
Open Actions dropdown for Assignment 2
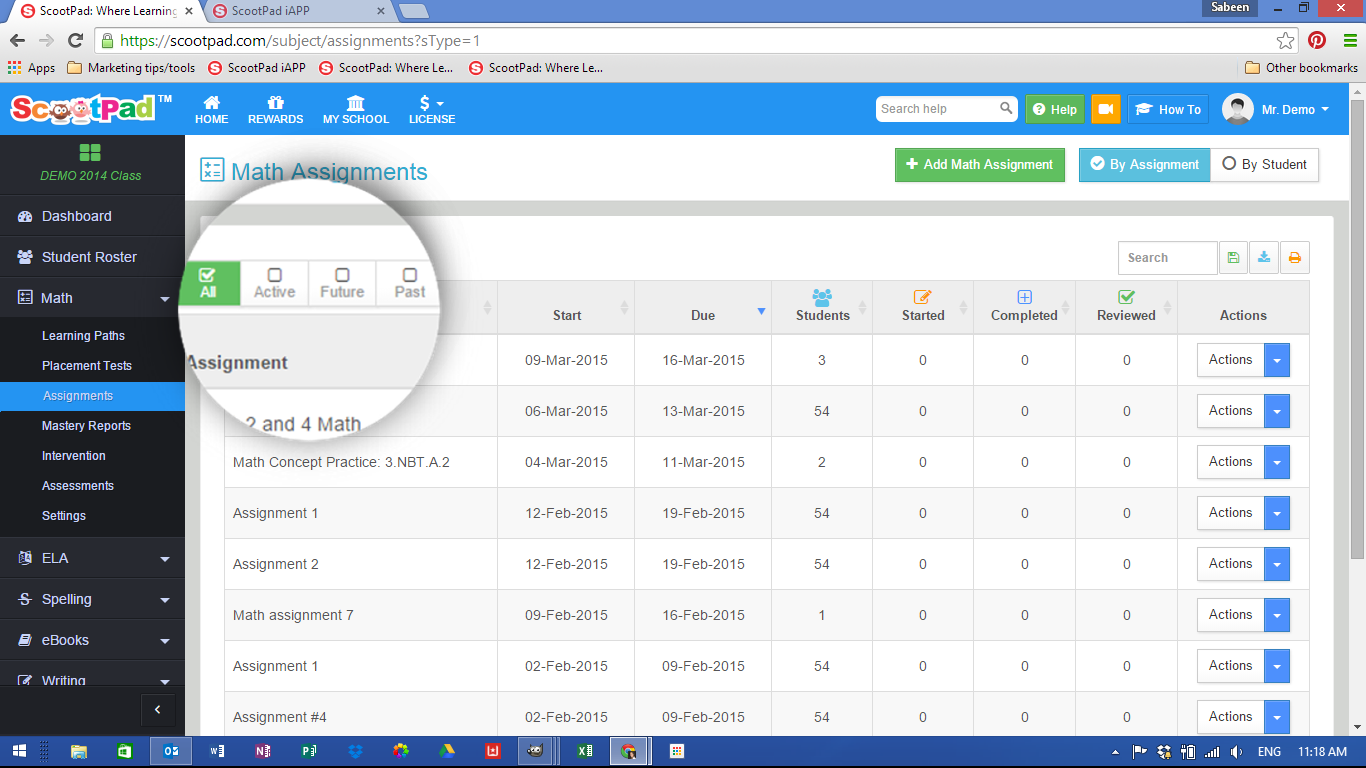[x=1276, y=564]
